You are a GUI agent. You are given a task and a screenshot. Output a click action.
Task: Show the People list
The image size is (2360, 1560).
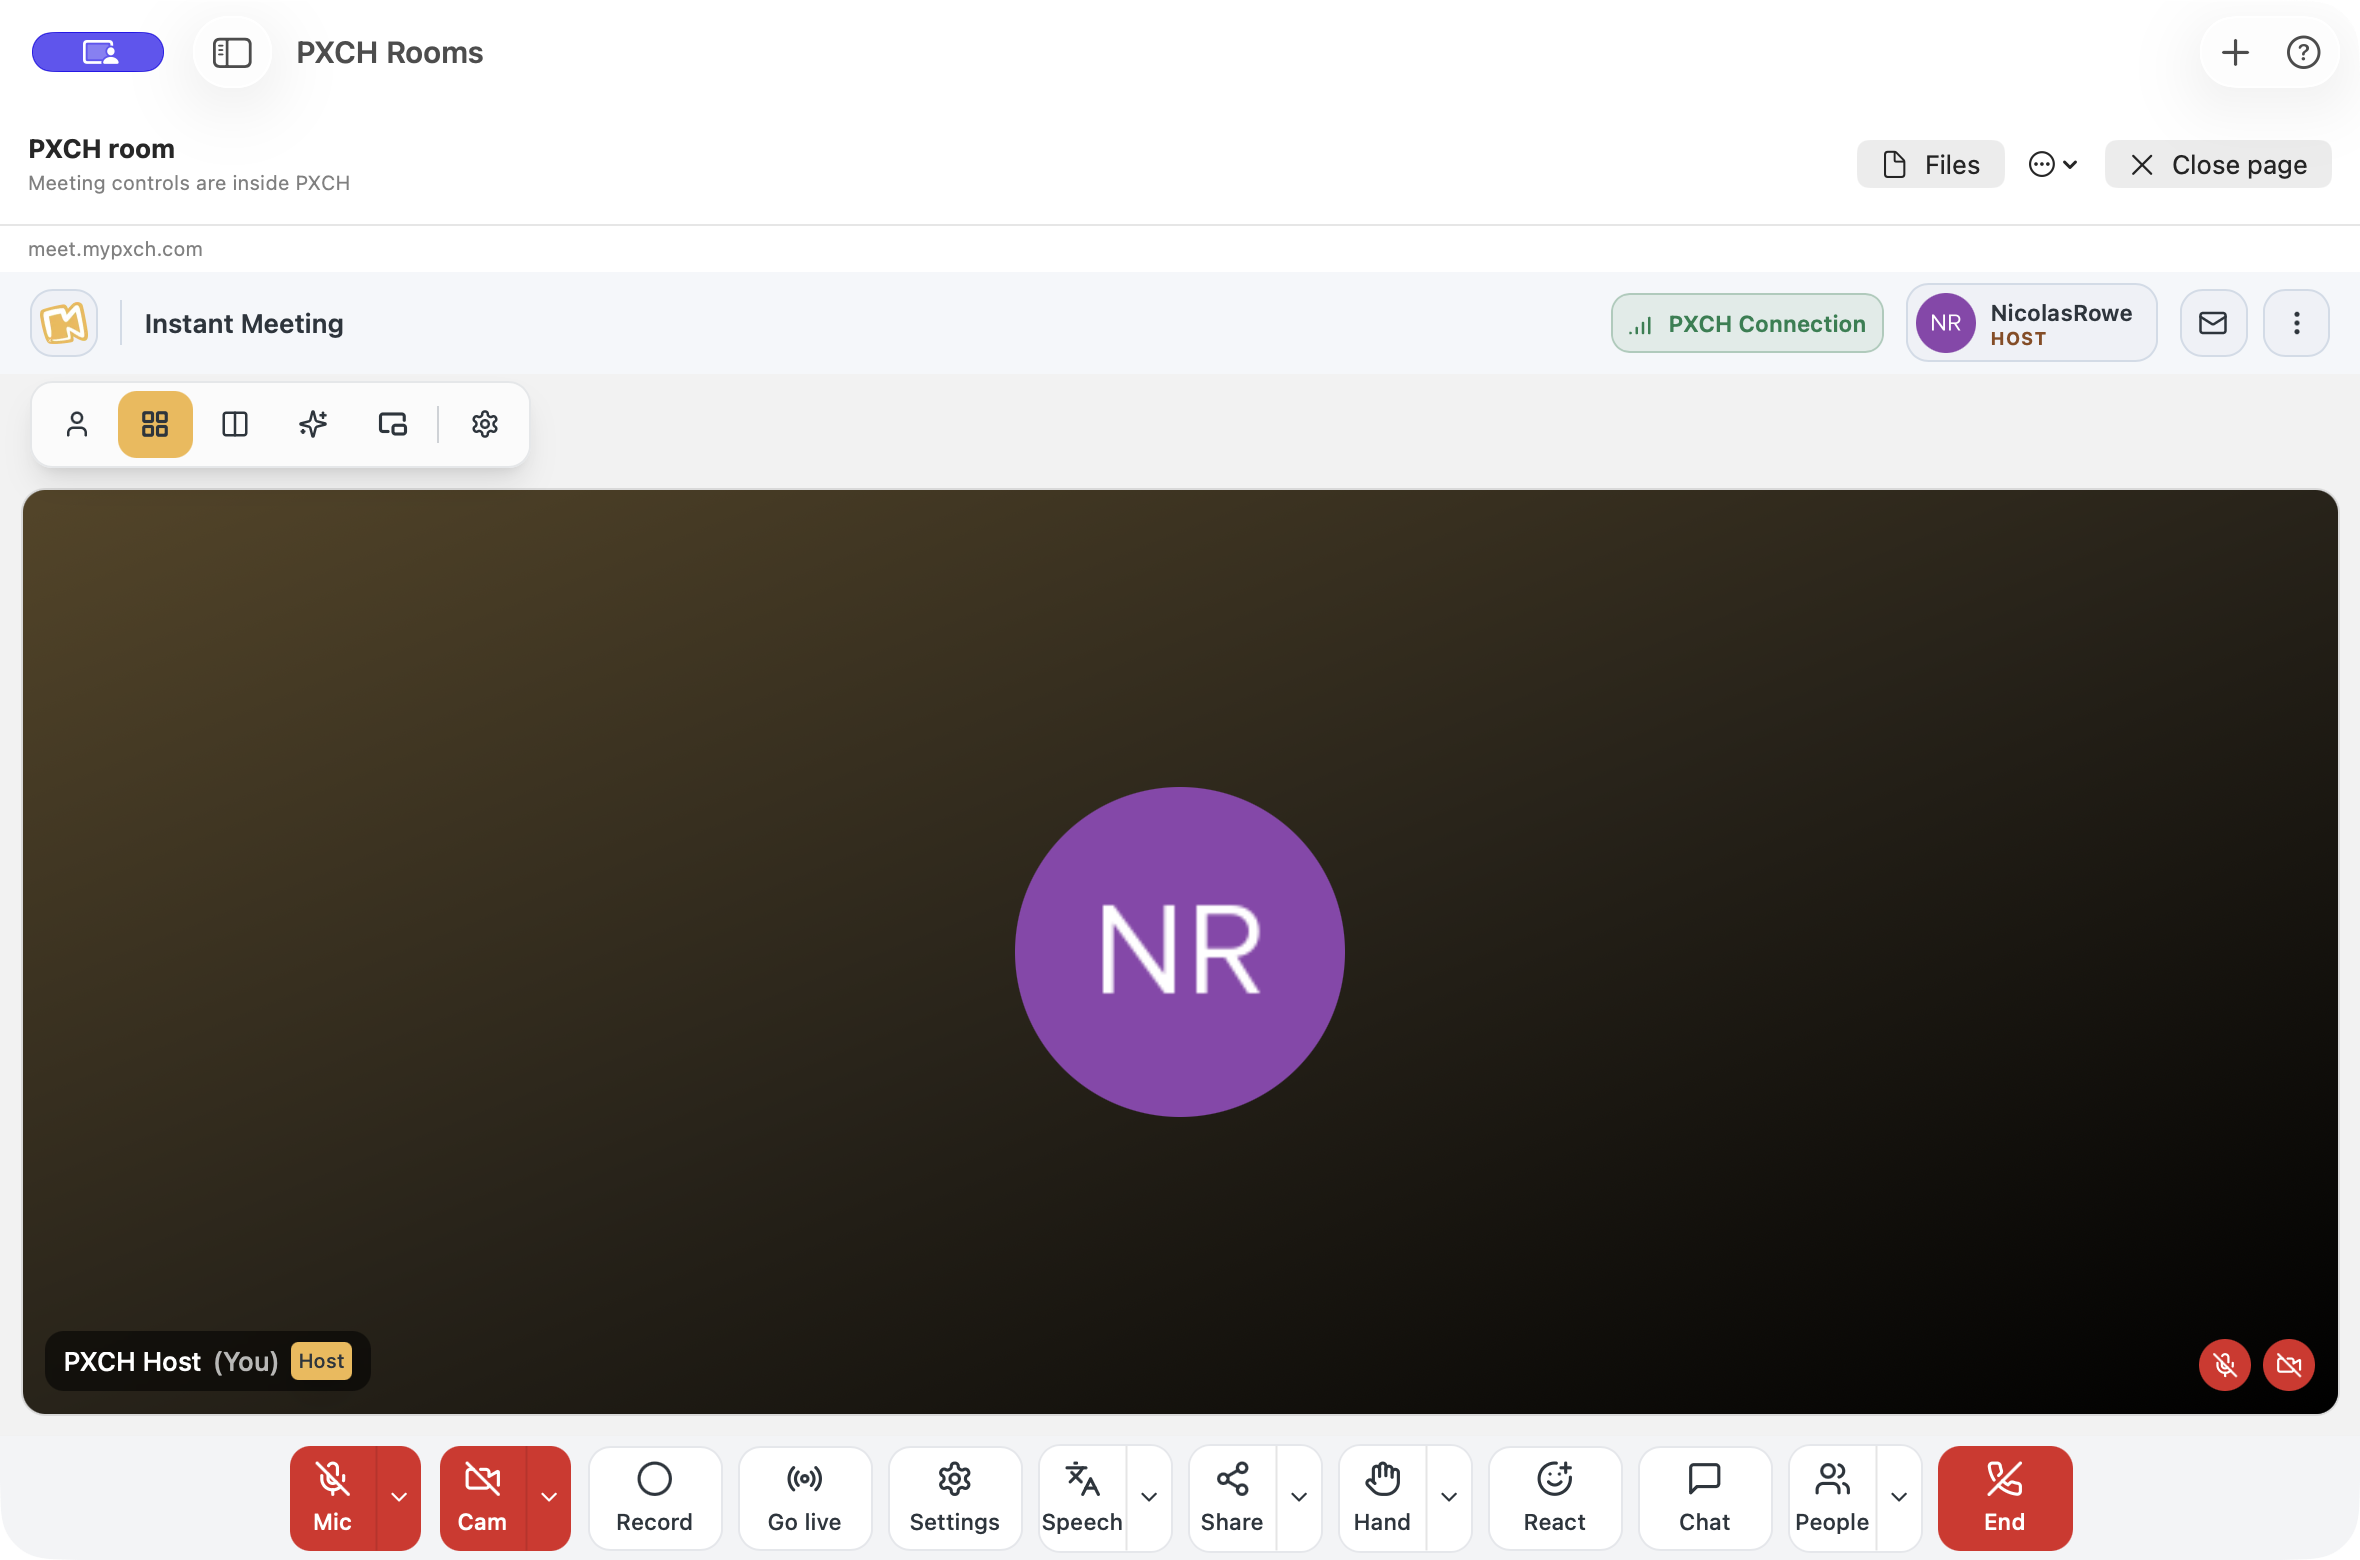tap(1833, 1497)
